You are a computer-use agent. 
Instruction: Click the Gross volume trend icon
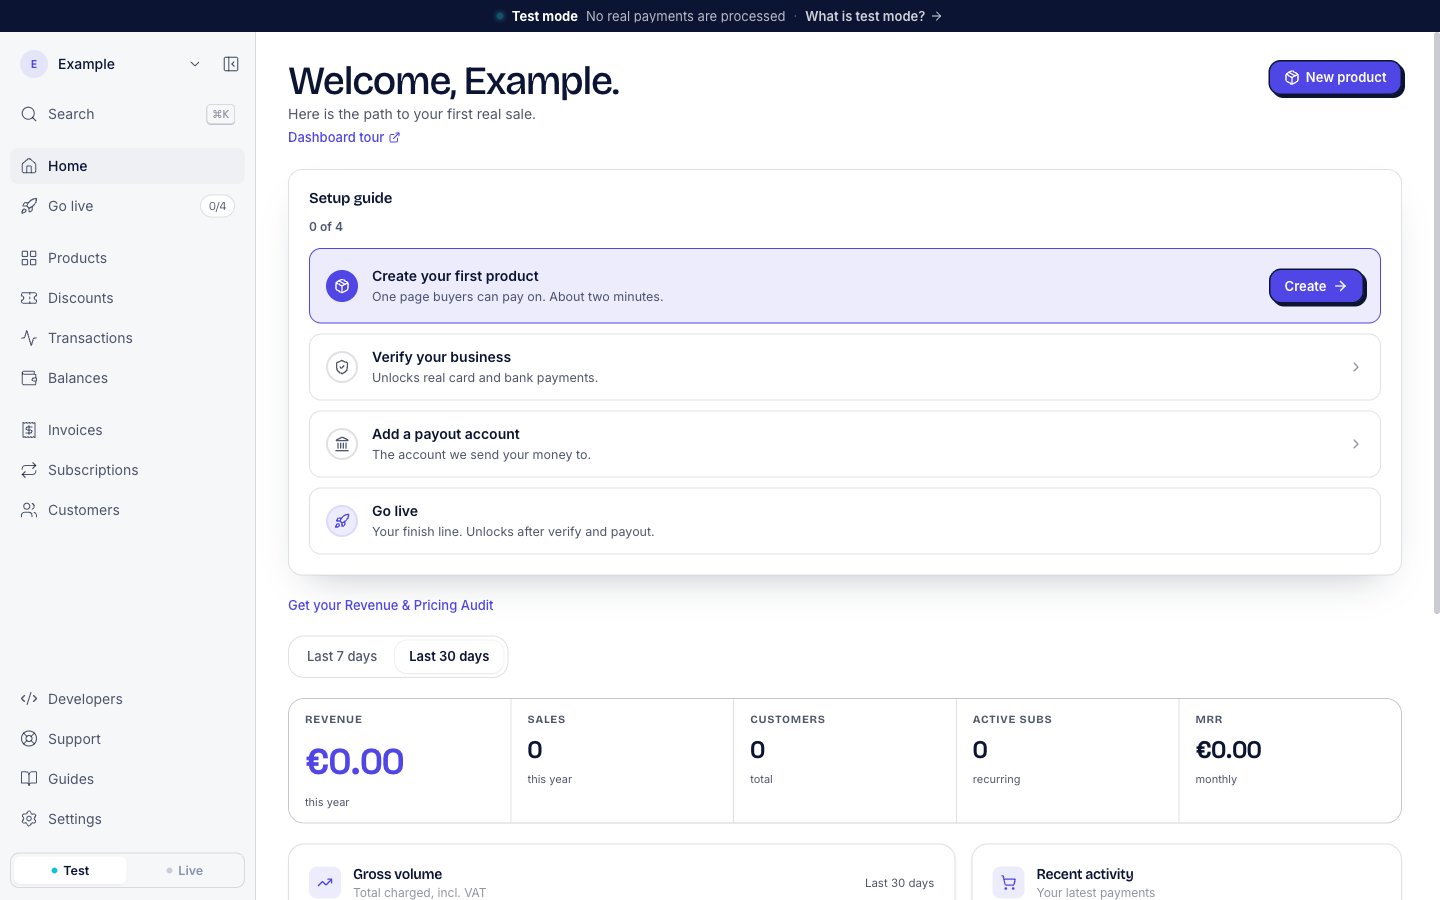(325, 882)
